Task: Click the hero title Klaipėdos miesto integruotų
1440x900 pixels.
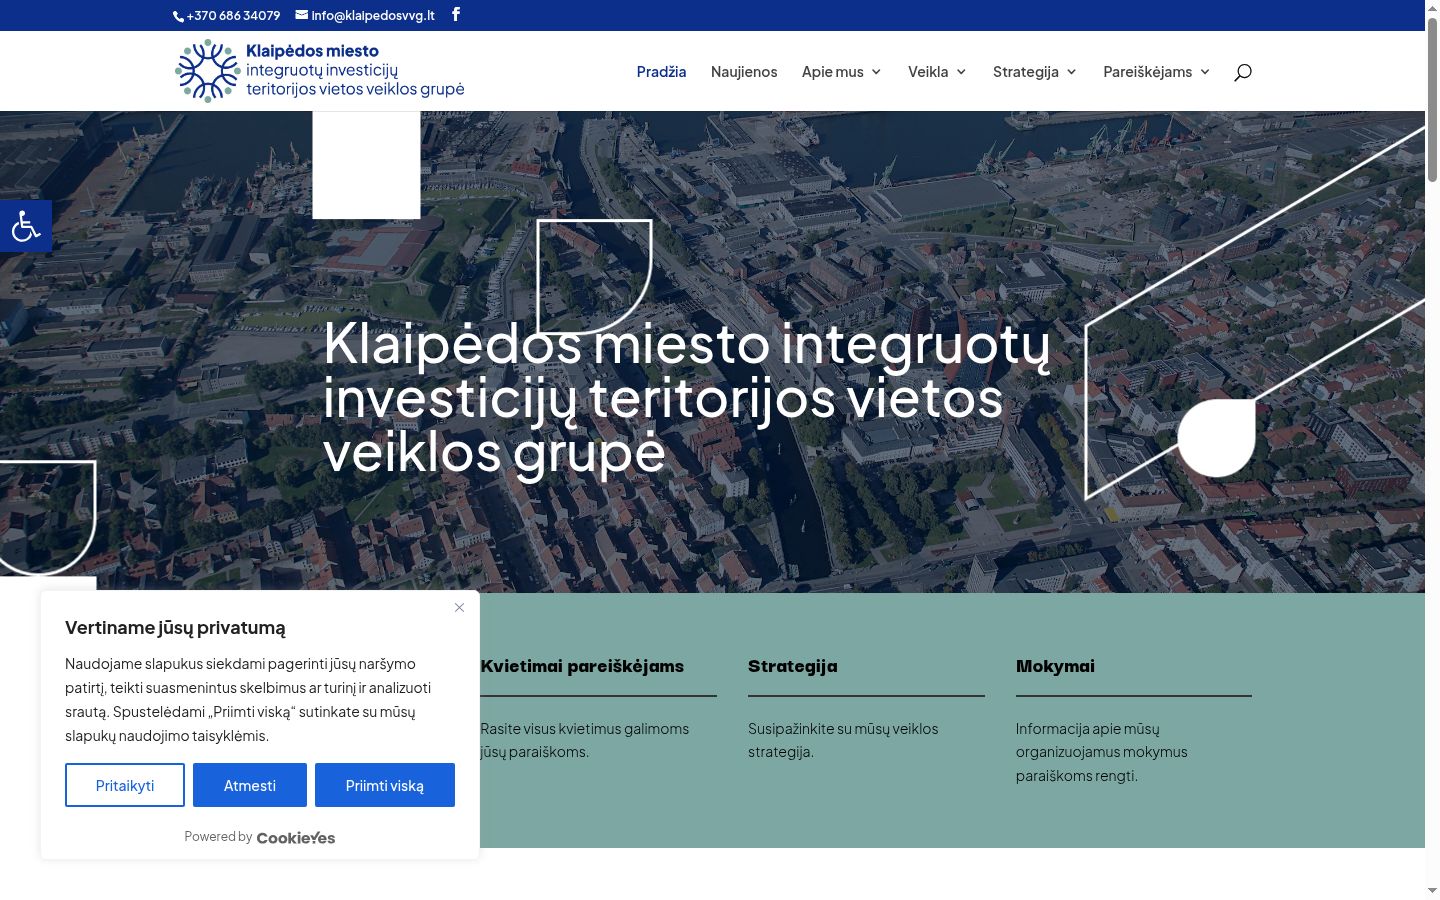Action: coord(687,397)
